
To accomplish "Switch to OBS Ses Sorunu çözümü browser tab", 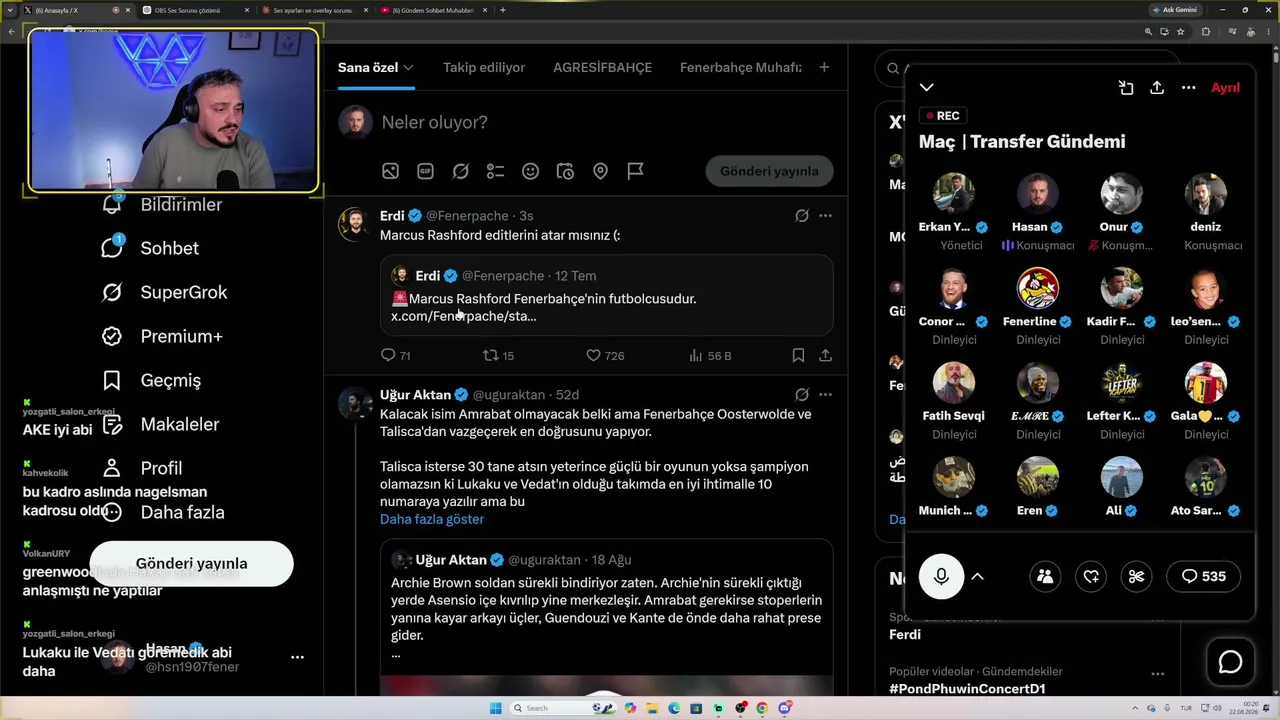I will click(193, 10).
